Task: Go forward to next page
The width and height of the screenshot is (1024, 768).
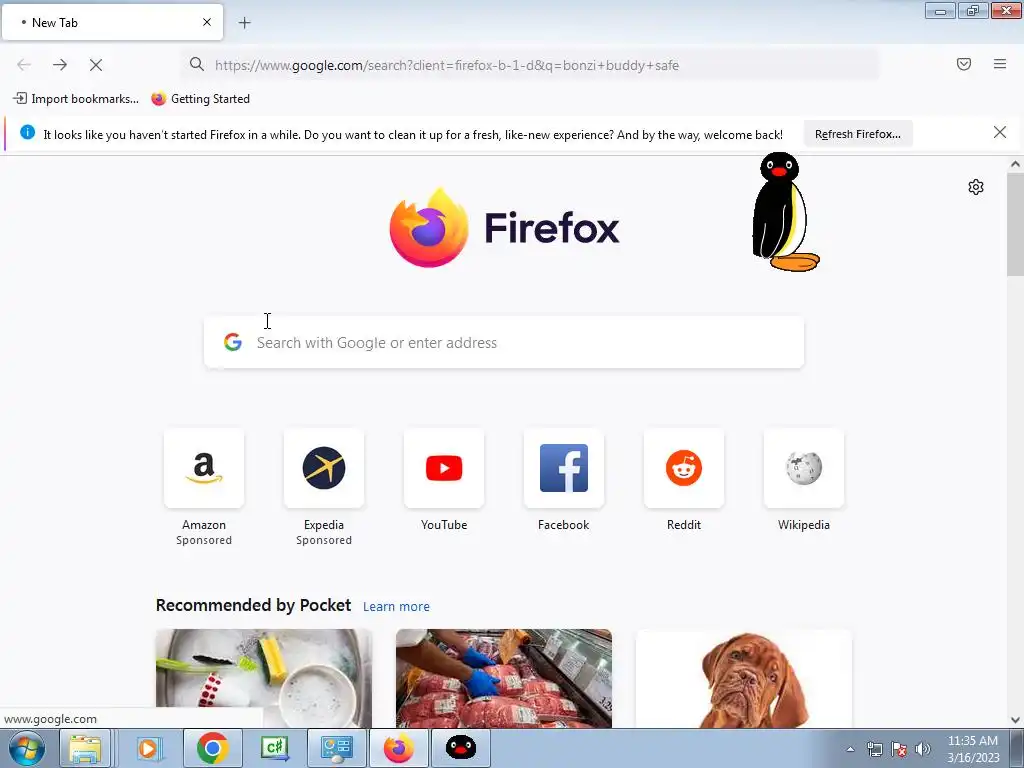Action: [60, 65]
